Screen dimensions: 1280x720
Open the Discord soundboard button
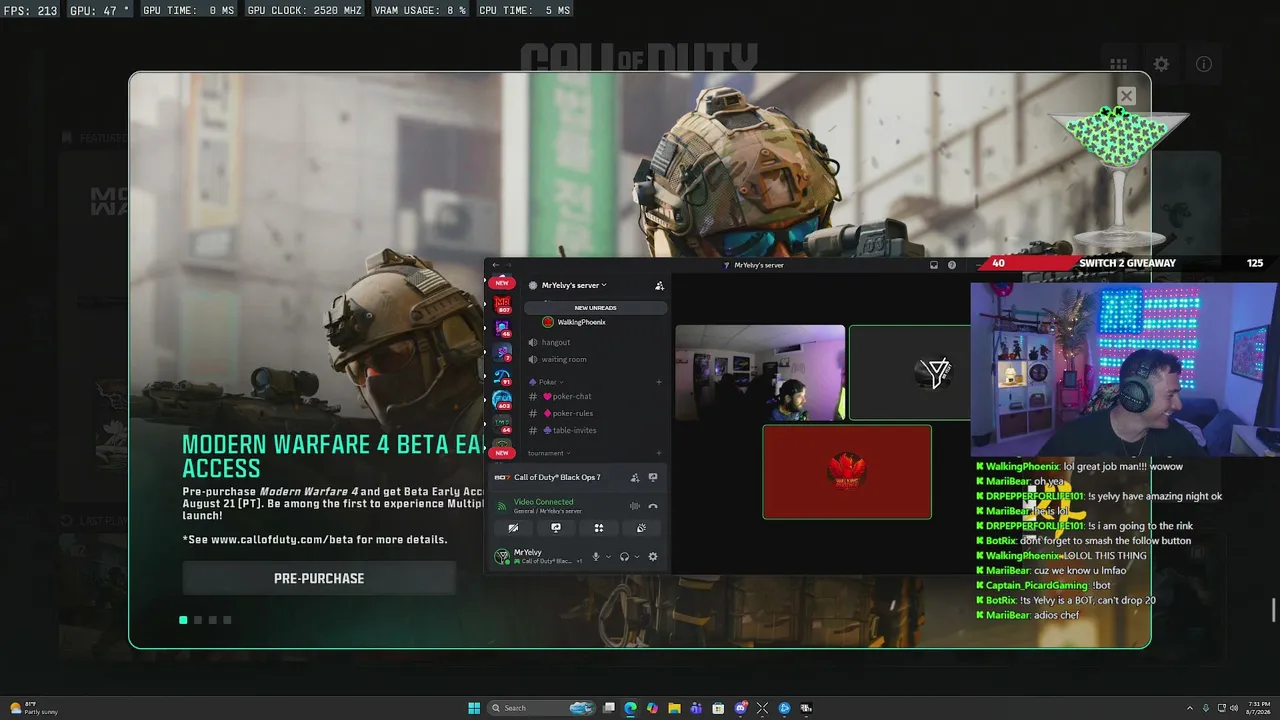tap(641, 528)
